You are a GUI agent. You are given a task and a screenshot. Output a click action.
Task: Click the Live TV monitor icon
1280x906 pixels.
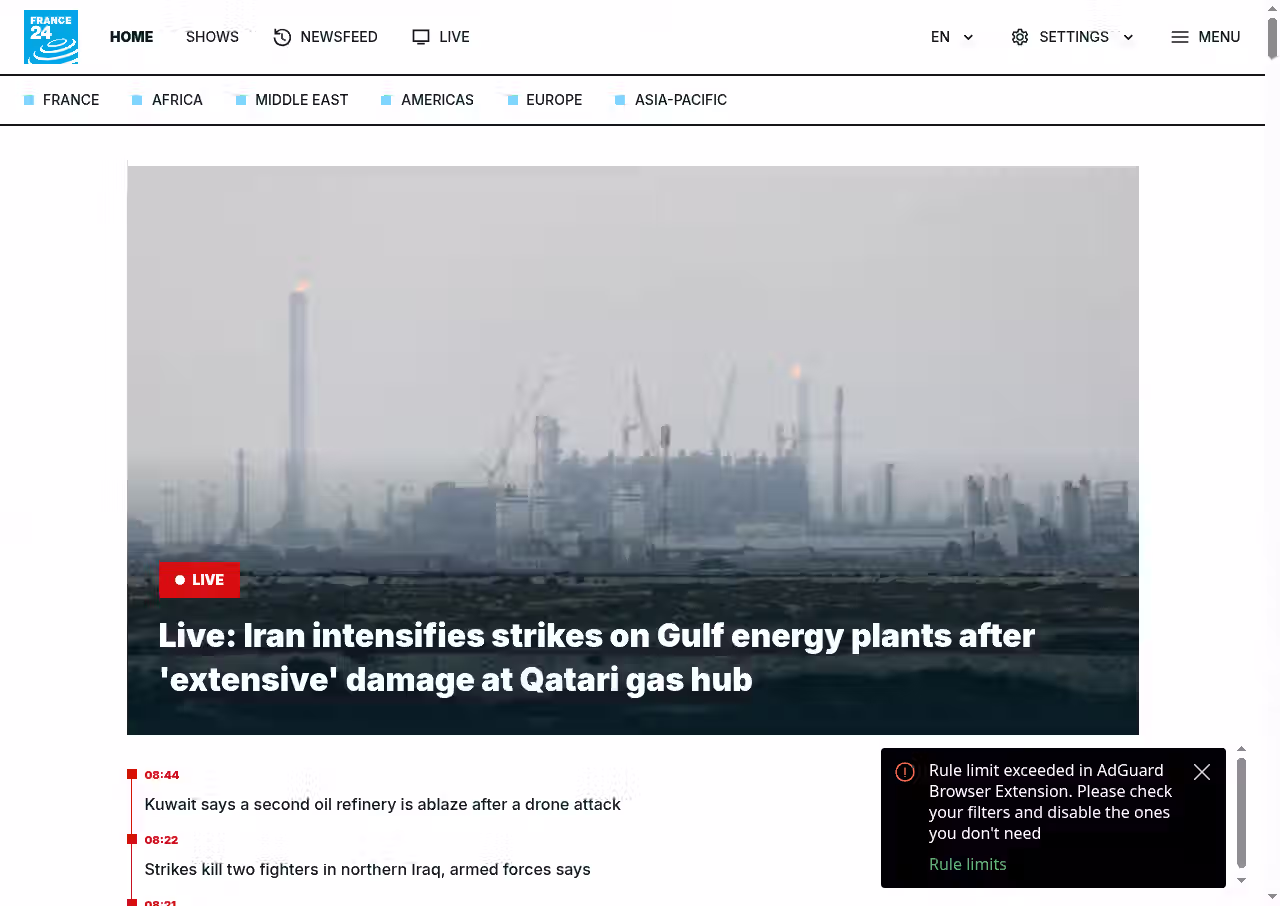point(421,37)
